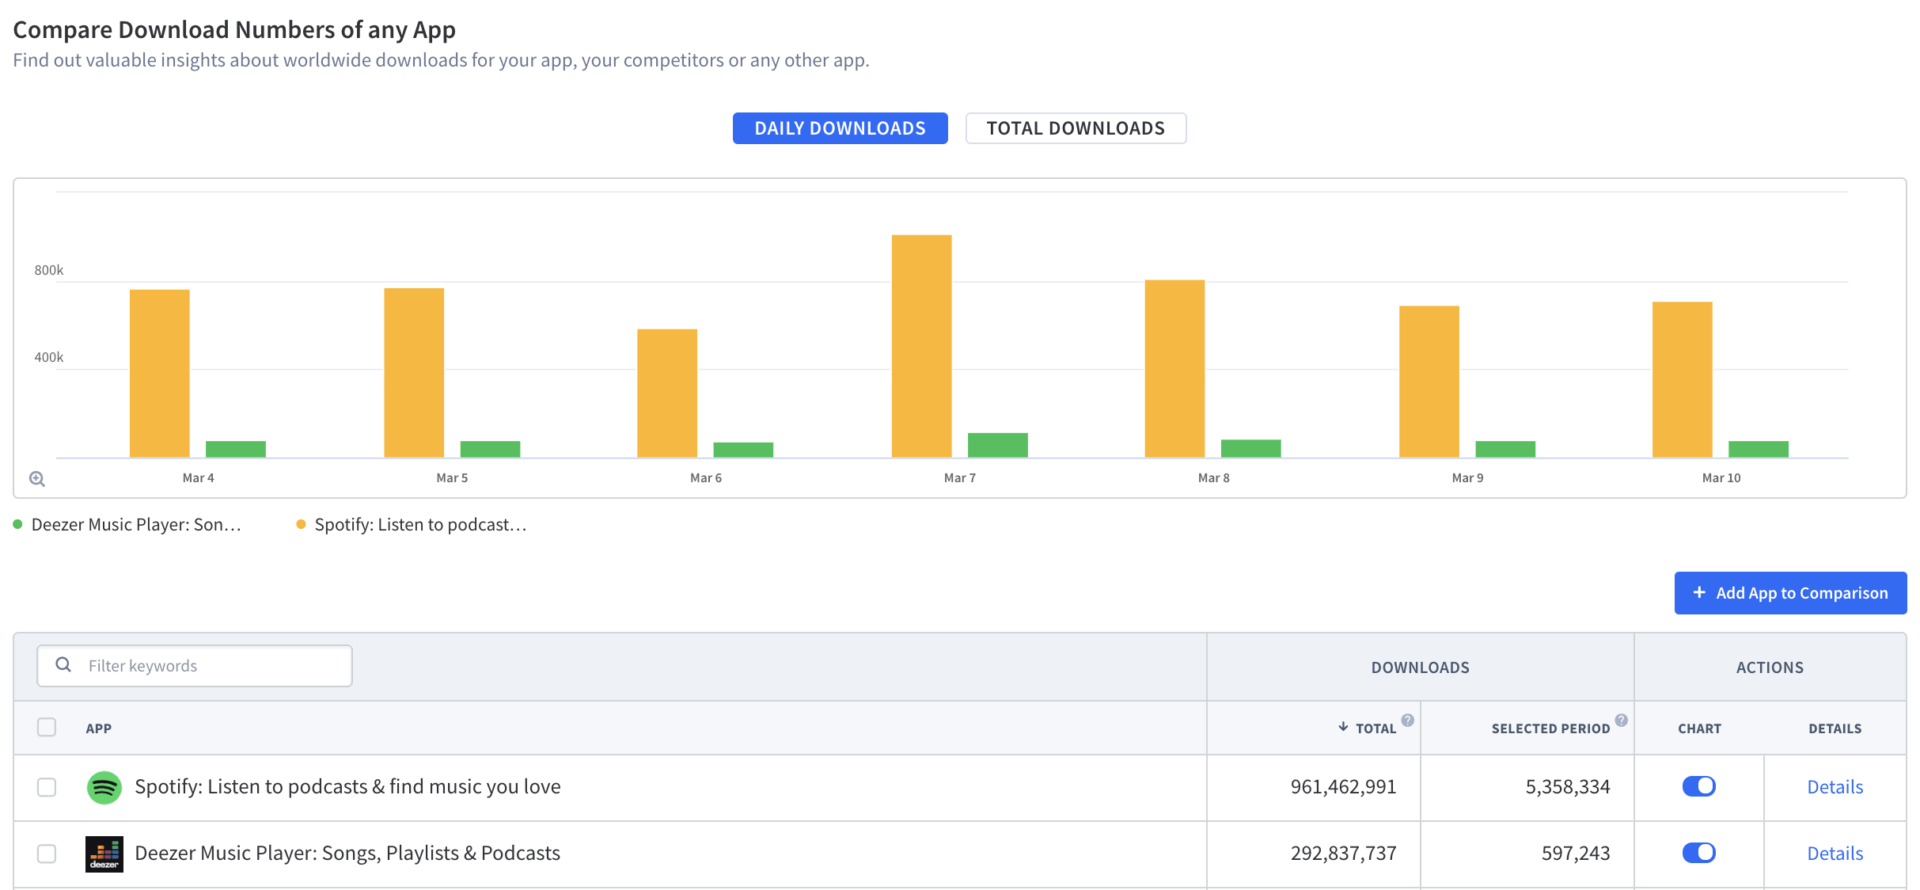This screenshot has width=1920, height=890.
Task: Toggle the select-all apps checkbox
Action: [x=47, y=727]
